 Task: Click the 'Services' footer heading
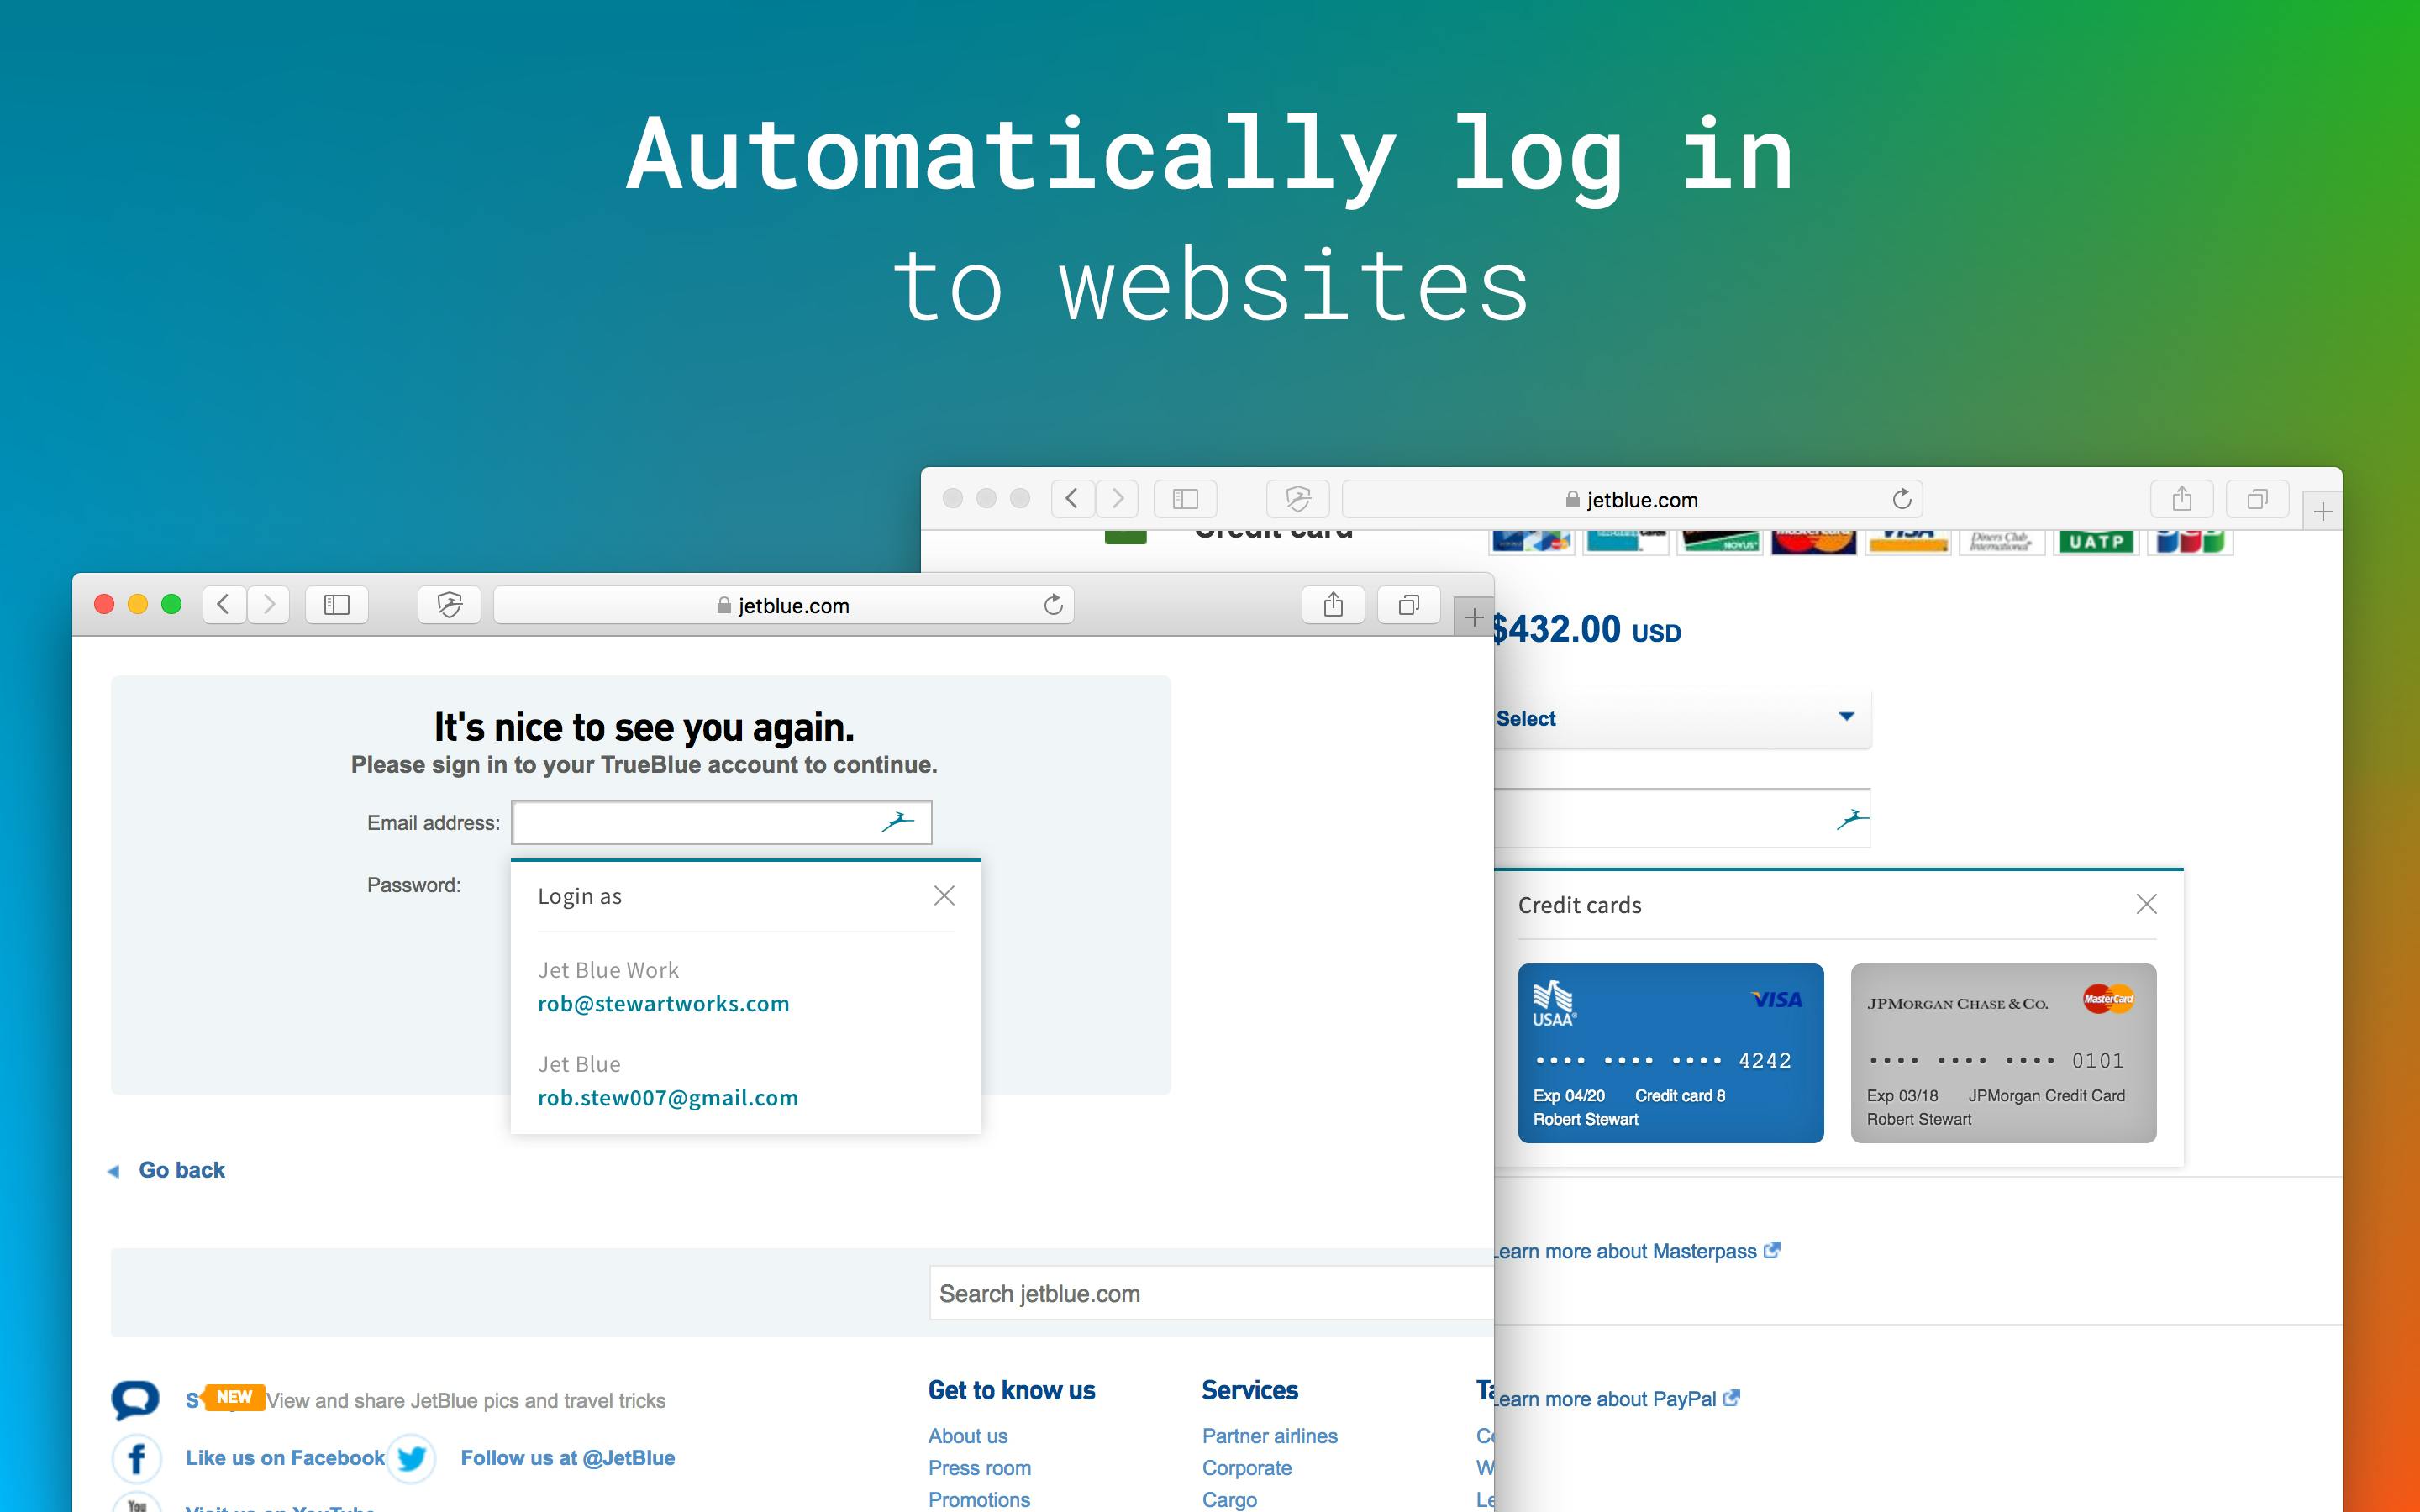[x=1250, y=1390]
